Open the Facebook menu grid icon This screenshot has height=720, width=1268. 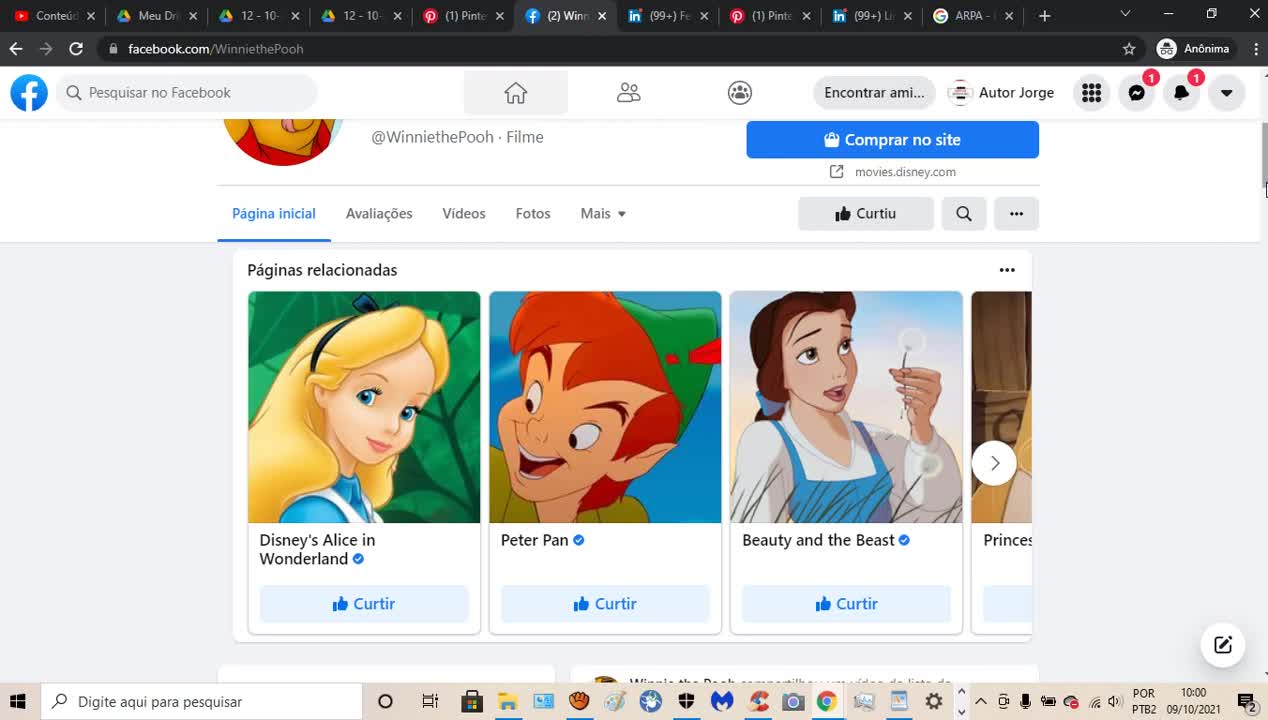pos(1092,93)
